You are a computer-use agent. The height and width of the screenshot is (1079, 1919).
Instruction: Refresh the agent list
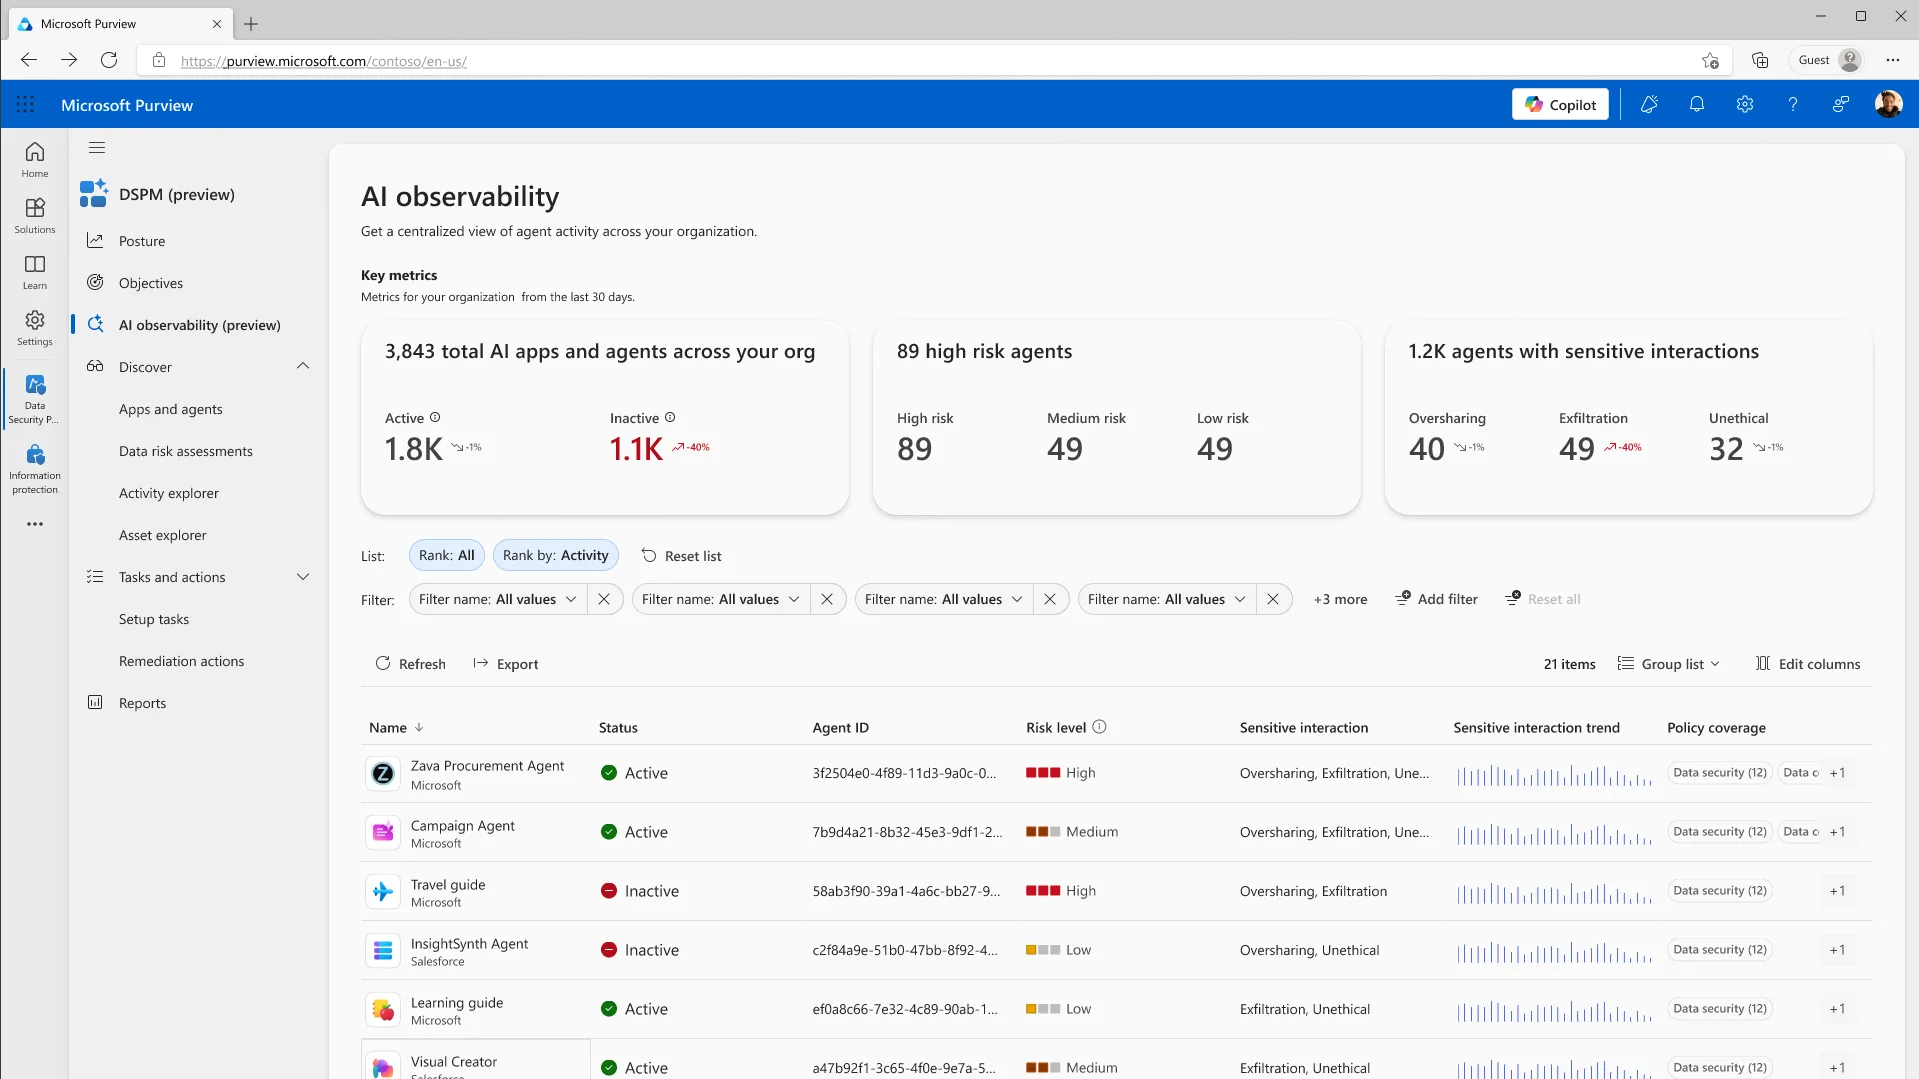tap(410, 664)
